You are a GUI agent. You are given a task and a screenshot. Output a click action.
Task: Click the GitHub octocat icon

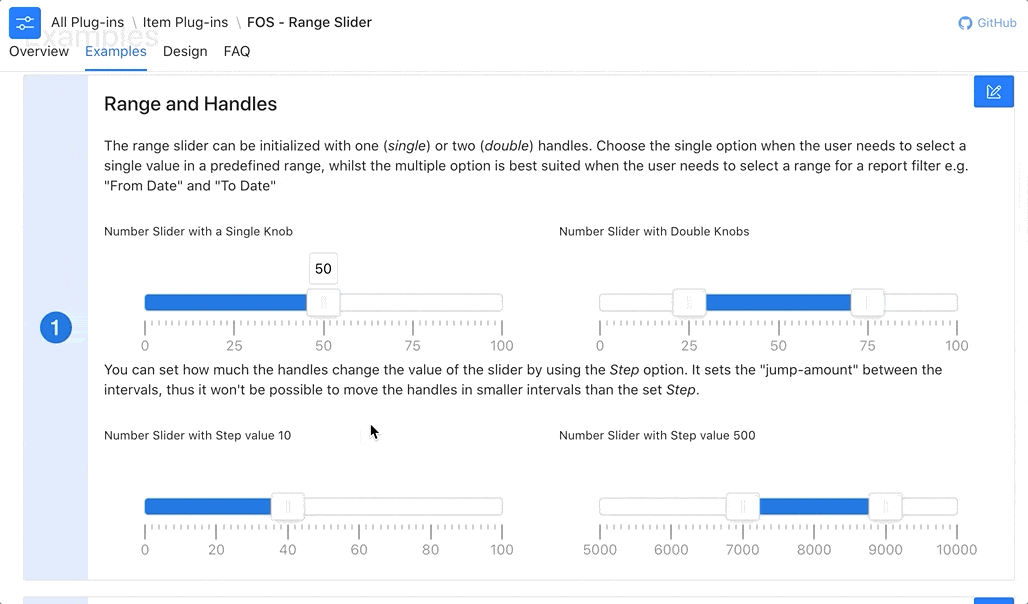[965, 23]
